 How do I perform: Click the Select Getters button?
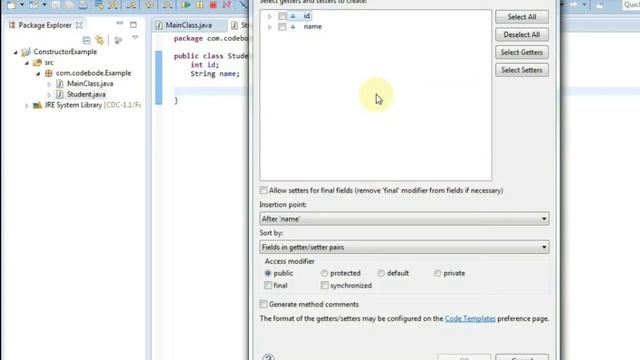pos(522,52)
